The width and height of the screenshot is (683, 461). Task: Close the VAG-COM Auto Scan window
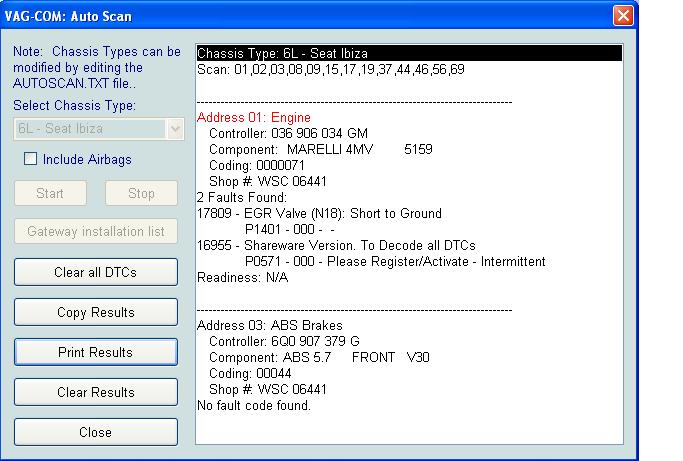point(623,16)
